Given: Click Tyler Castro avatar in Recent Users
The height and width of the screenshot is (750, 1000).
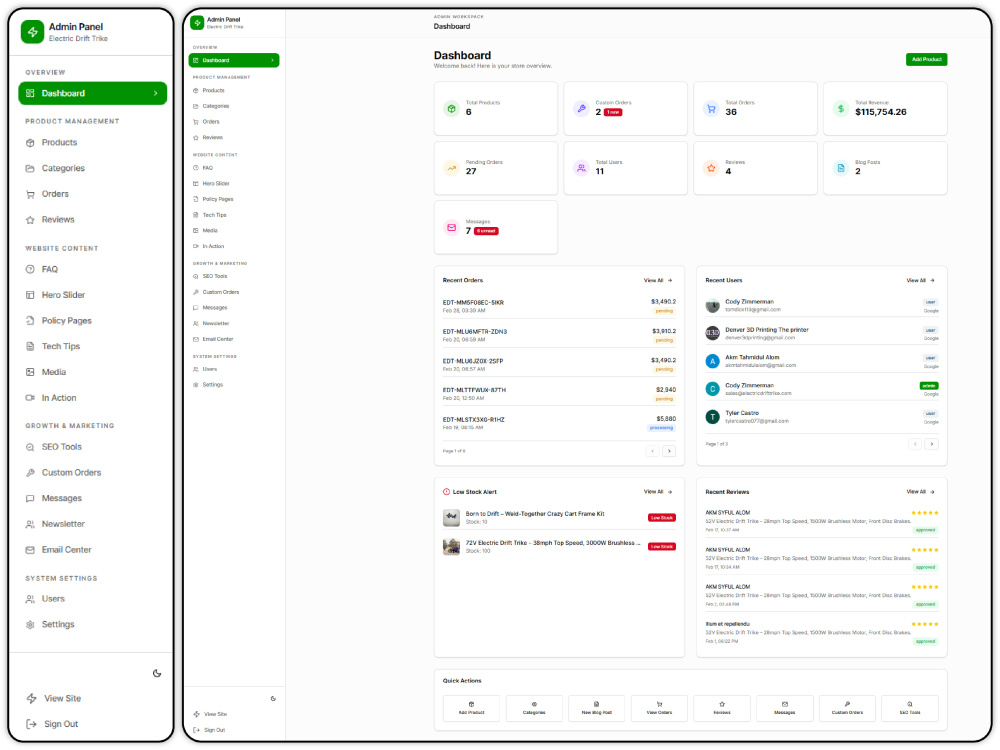Looking at the screenshot, I should click(x=712, y=417).
